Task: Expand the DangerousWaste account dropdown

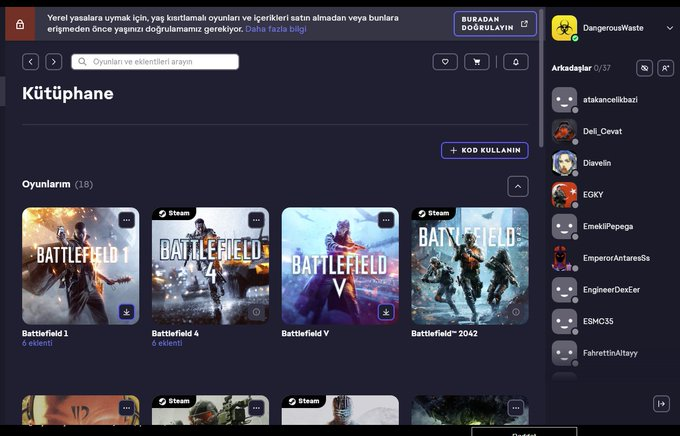Action: tap(670, 28)
